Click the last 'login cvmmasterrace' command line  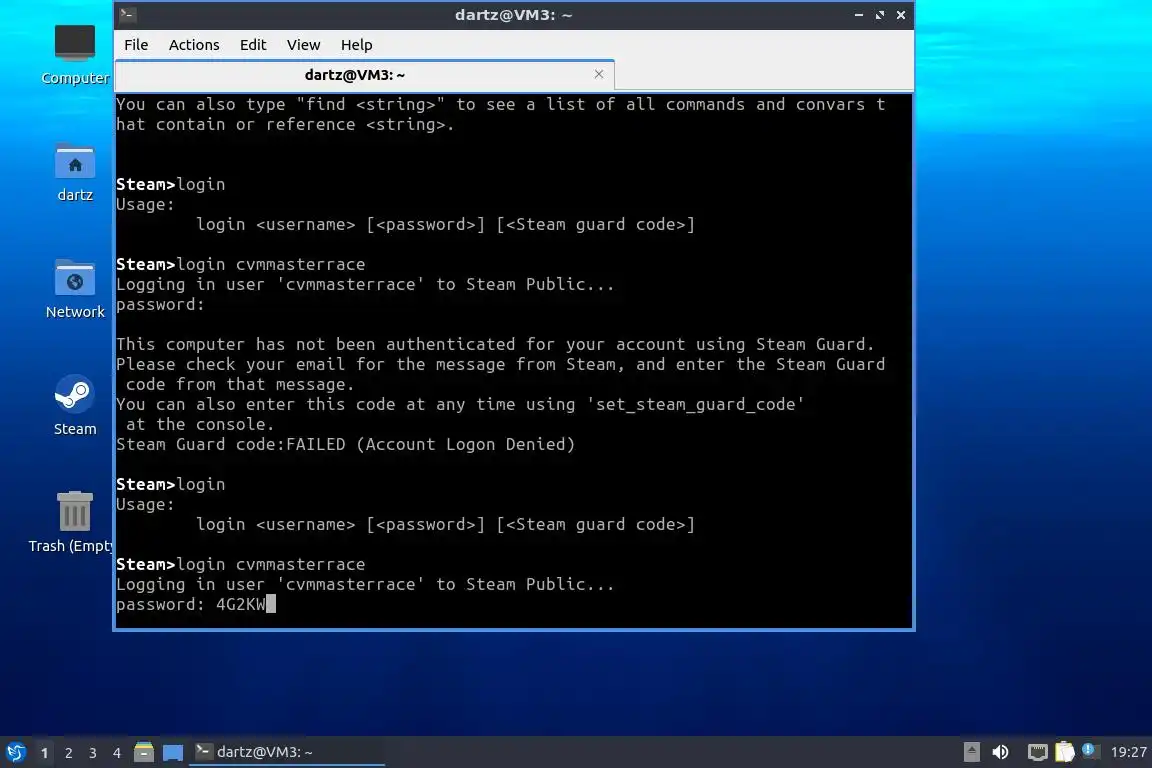pyautogui.click(x=240, y=564)
